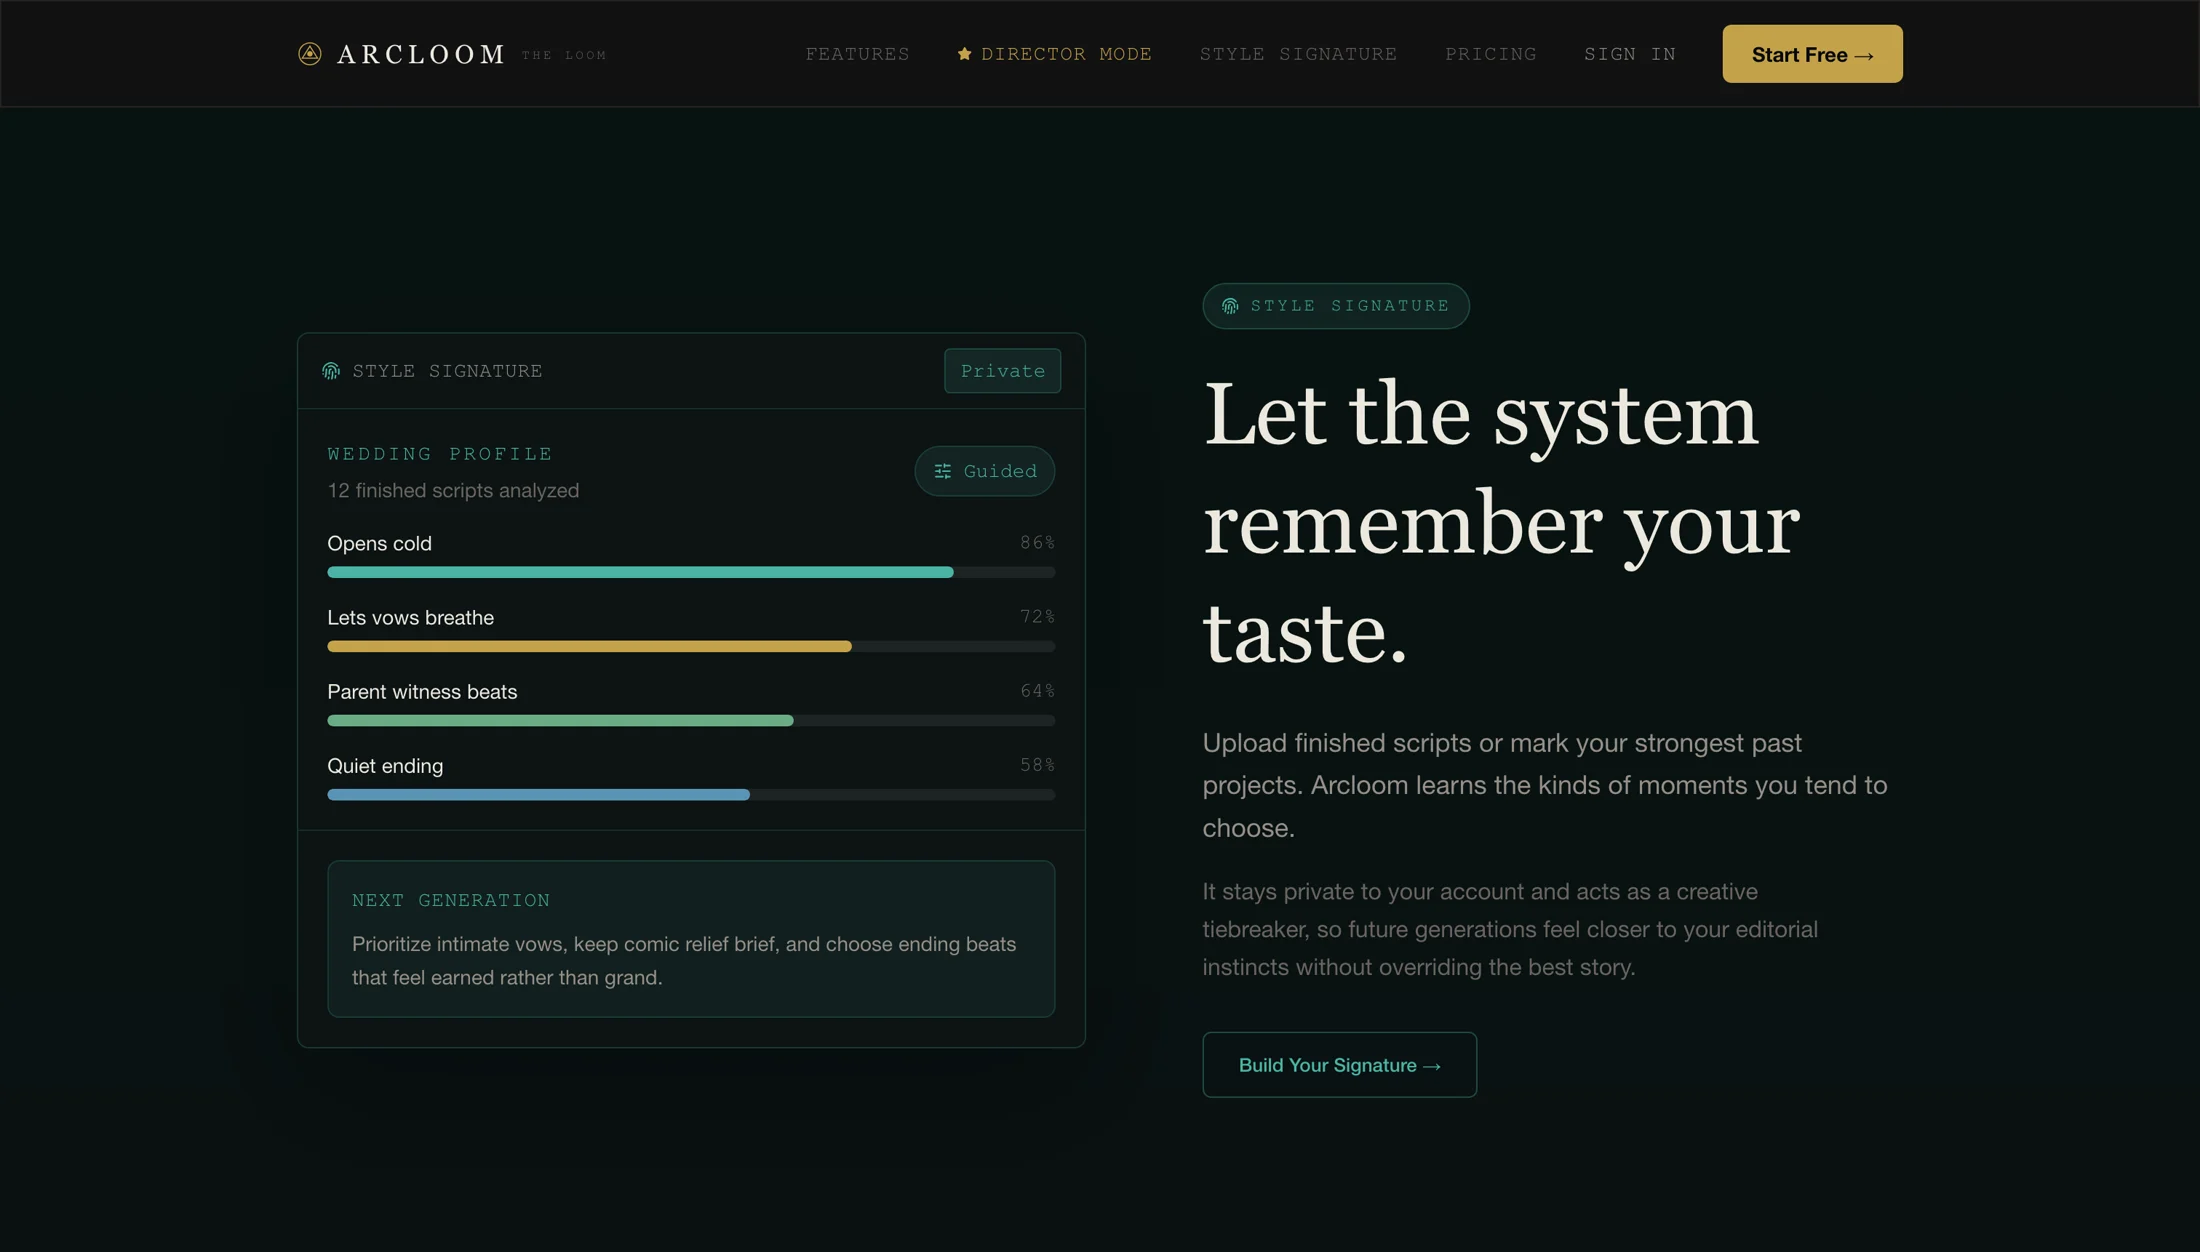The height and width of the screenshot is (1252, 2200).
Task: Go to Style Signature nav link
Action: (1298, 54)
